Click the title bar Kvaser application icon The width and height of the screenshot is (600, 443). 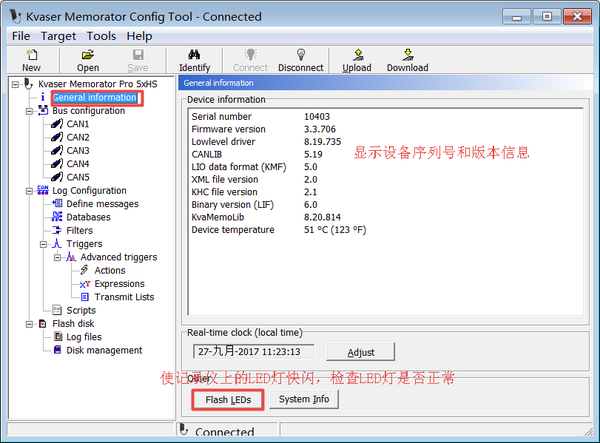(x=16, y=16)
